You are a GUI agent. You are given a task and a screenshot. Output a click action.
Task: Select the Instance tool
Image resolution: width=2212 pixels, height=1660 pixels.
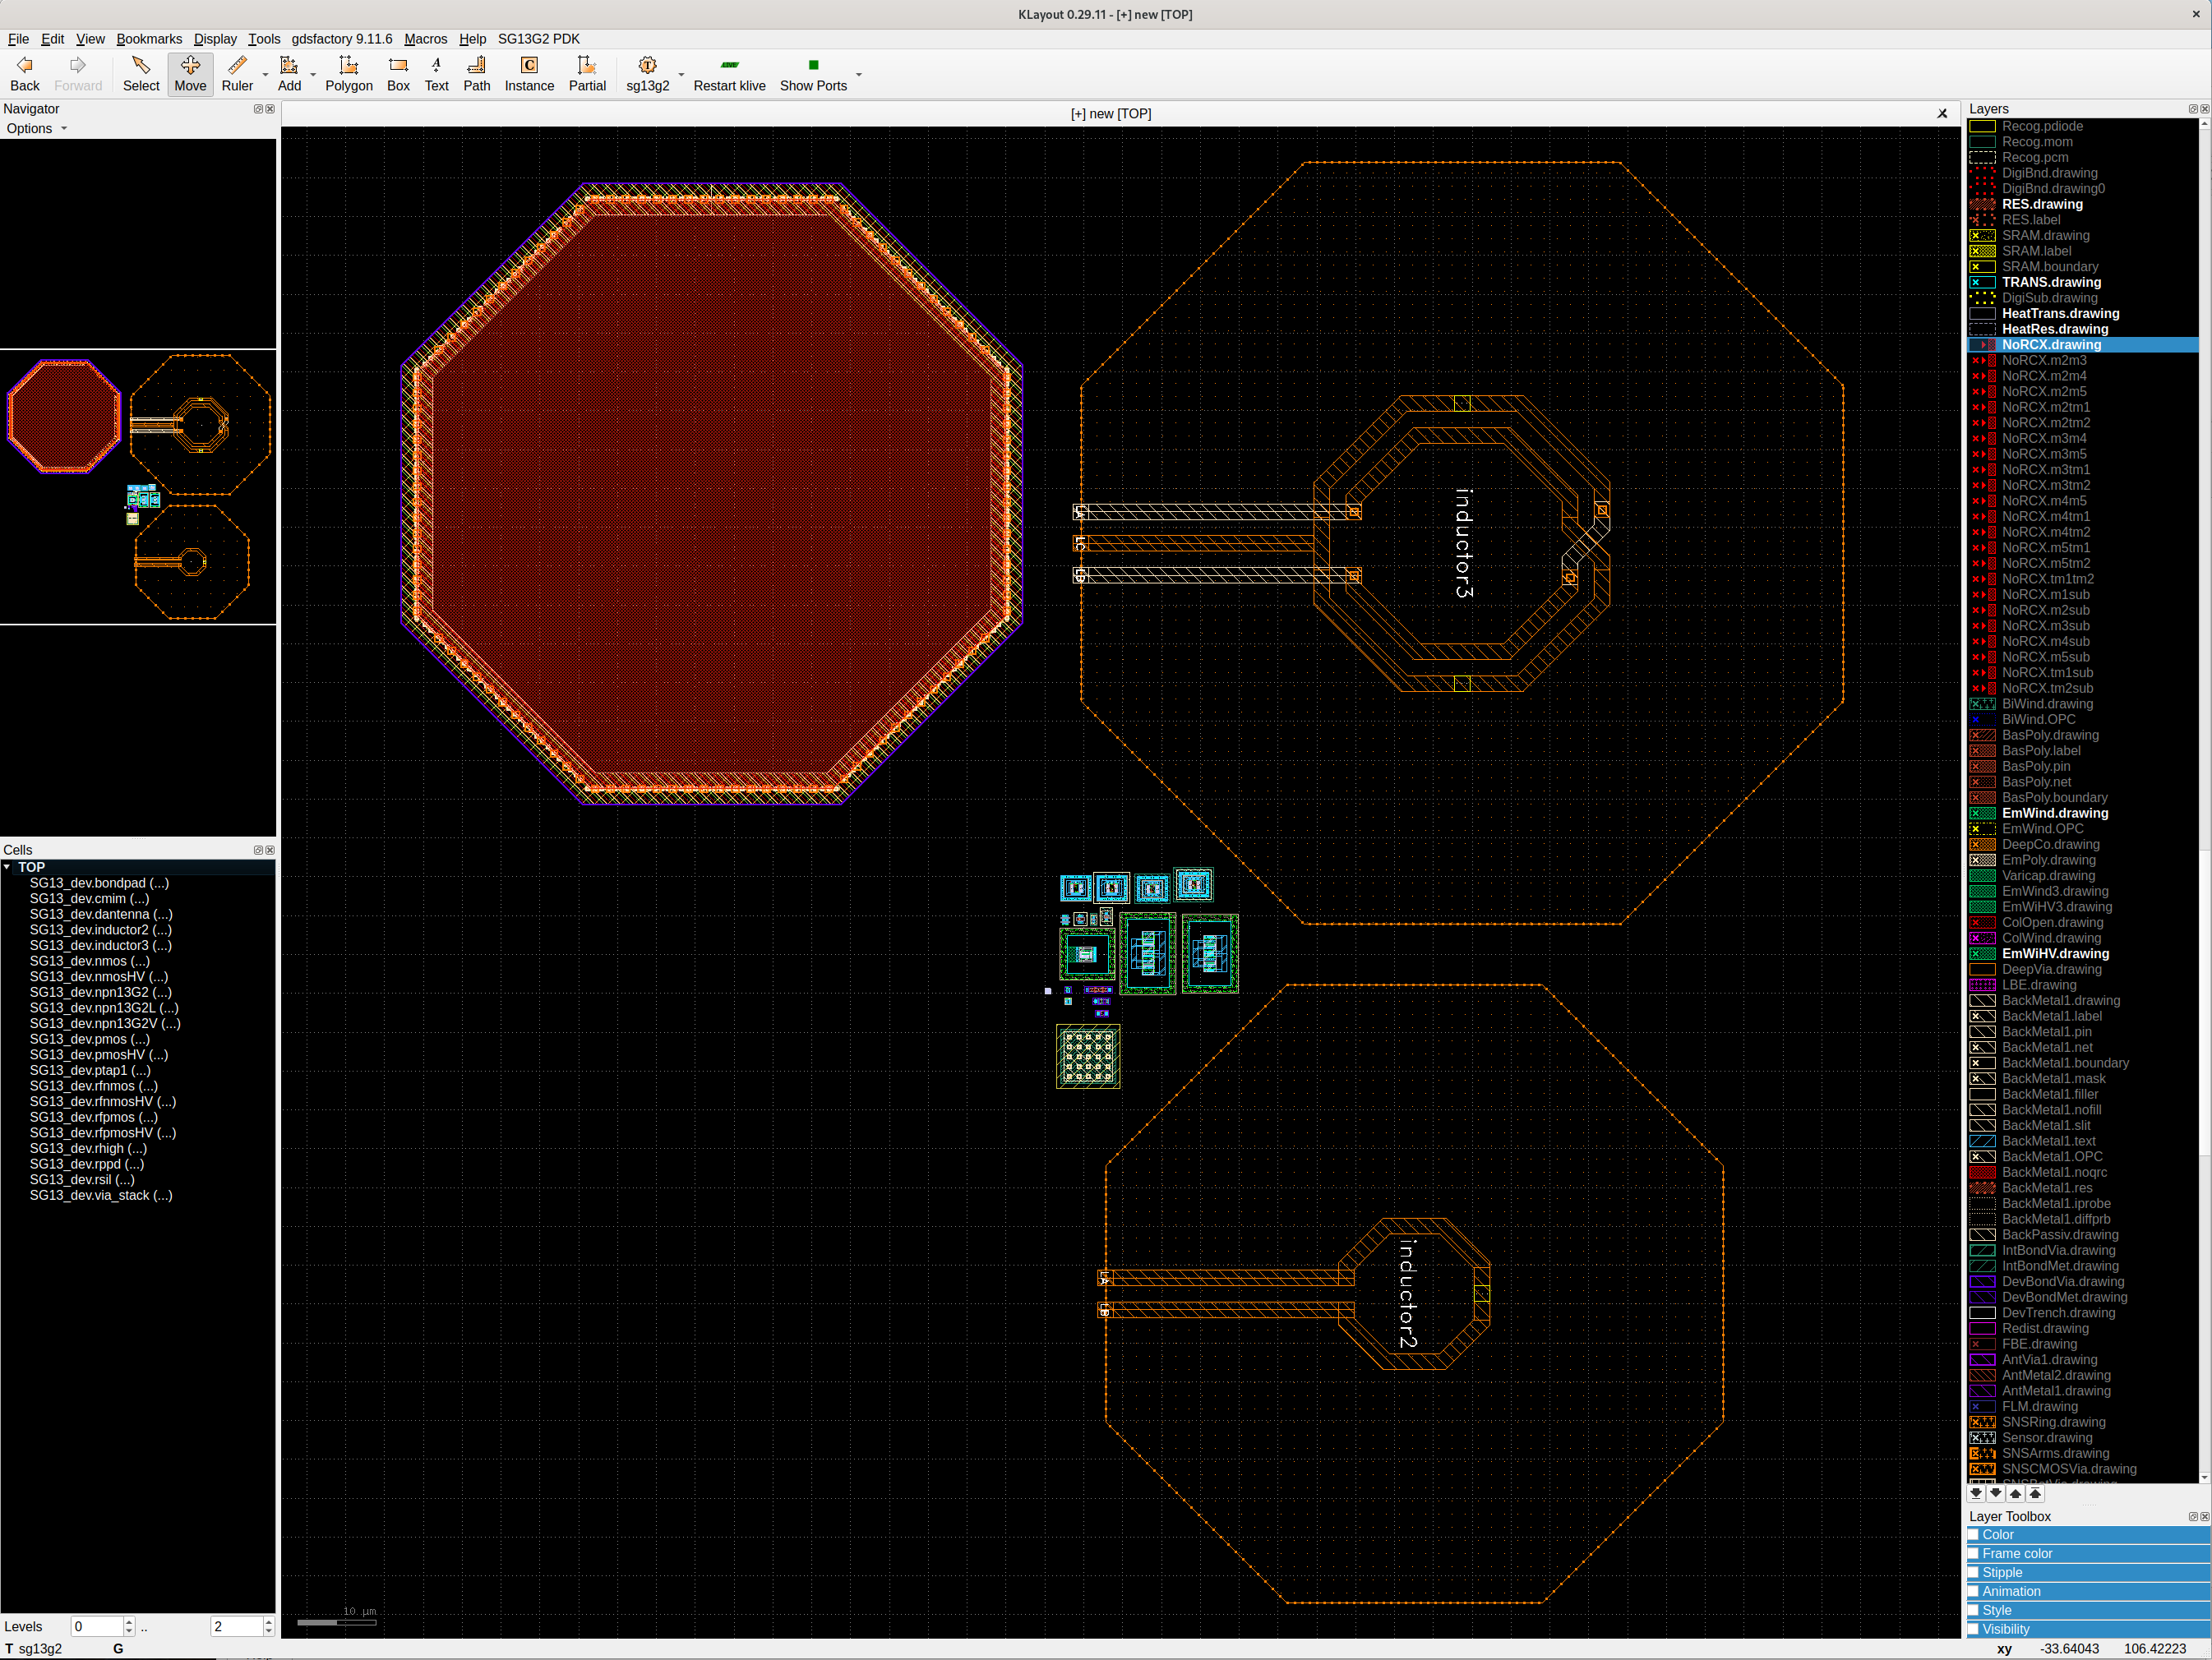pos(528,73)
